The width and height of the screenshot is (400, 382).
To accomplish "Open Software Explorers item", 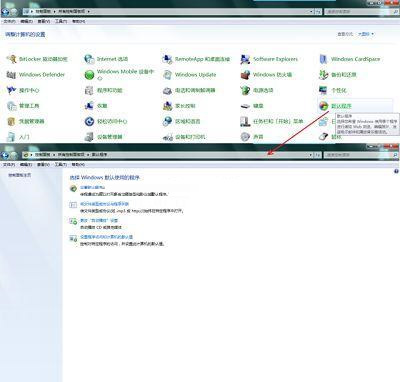I will pos(269,59).
